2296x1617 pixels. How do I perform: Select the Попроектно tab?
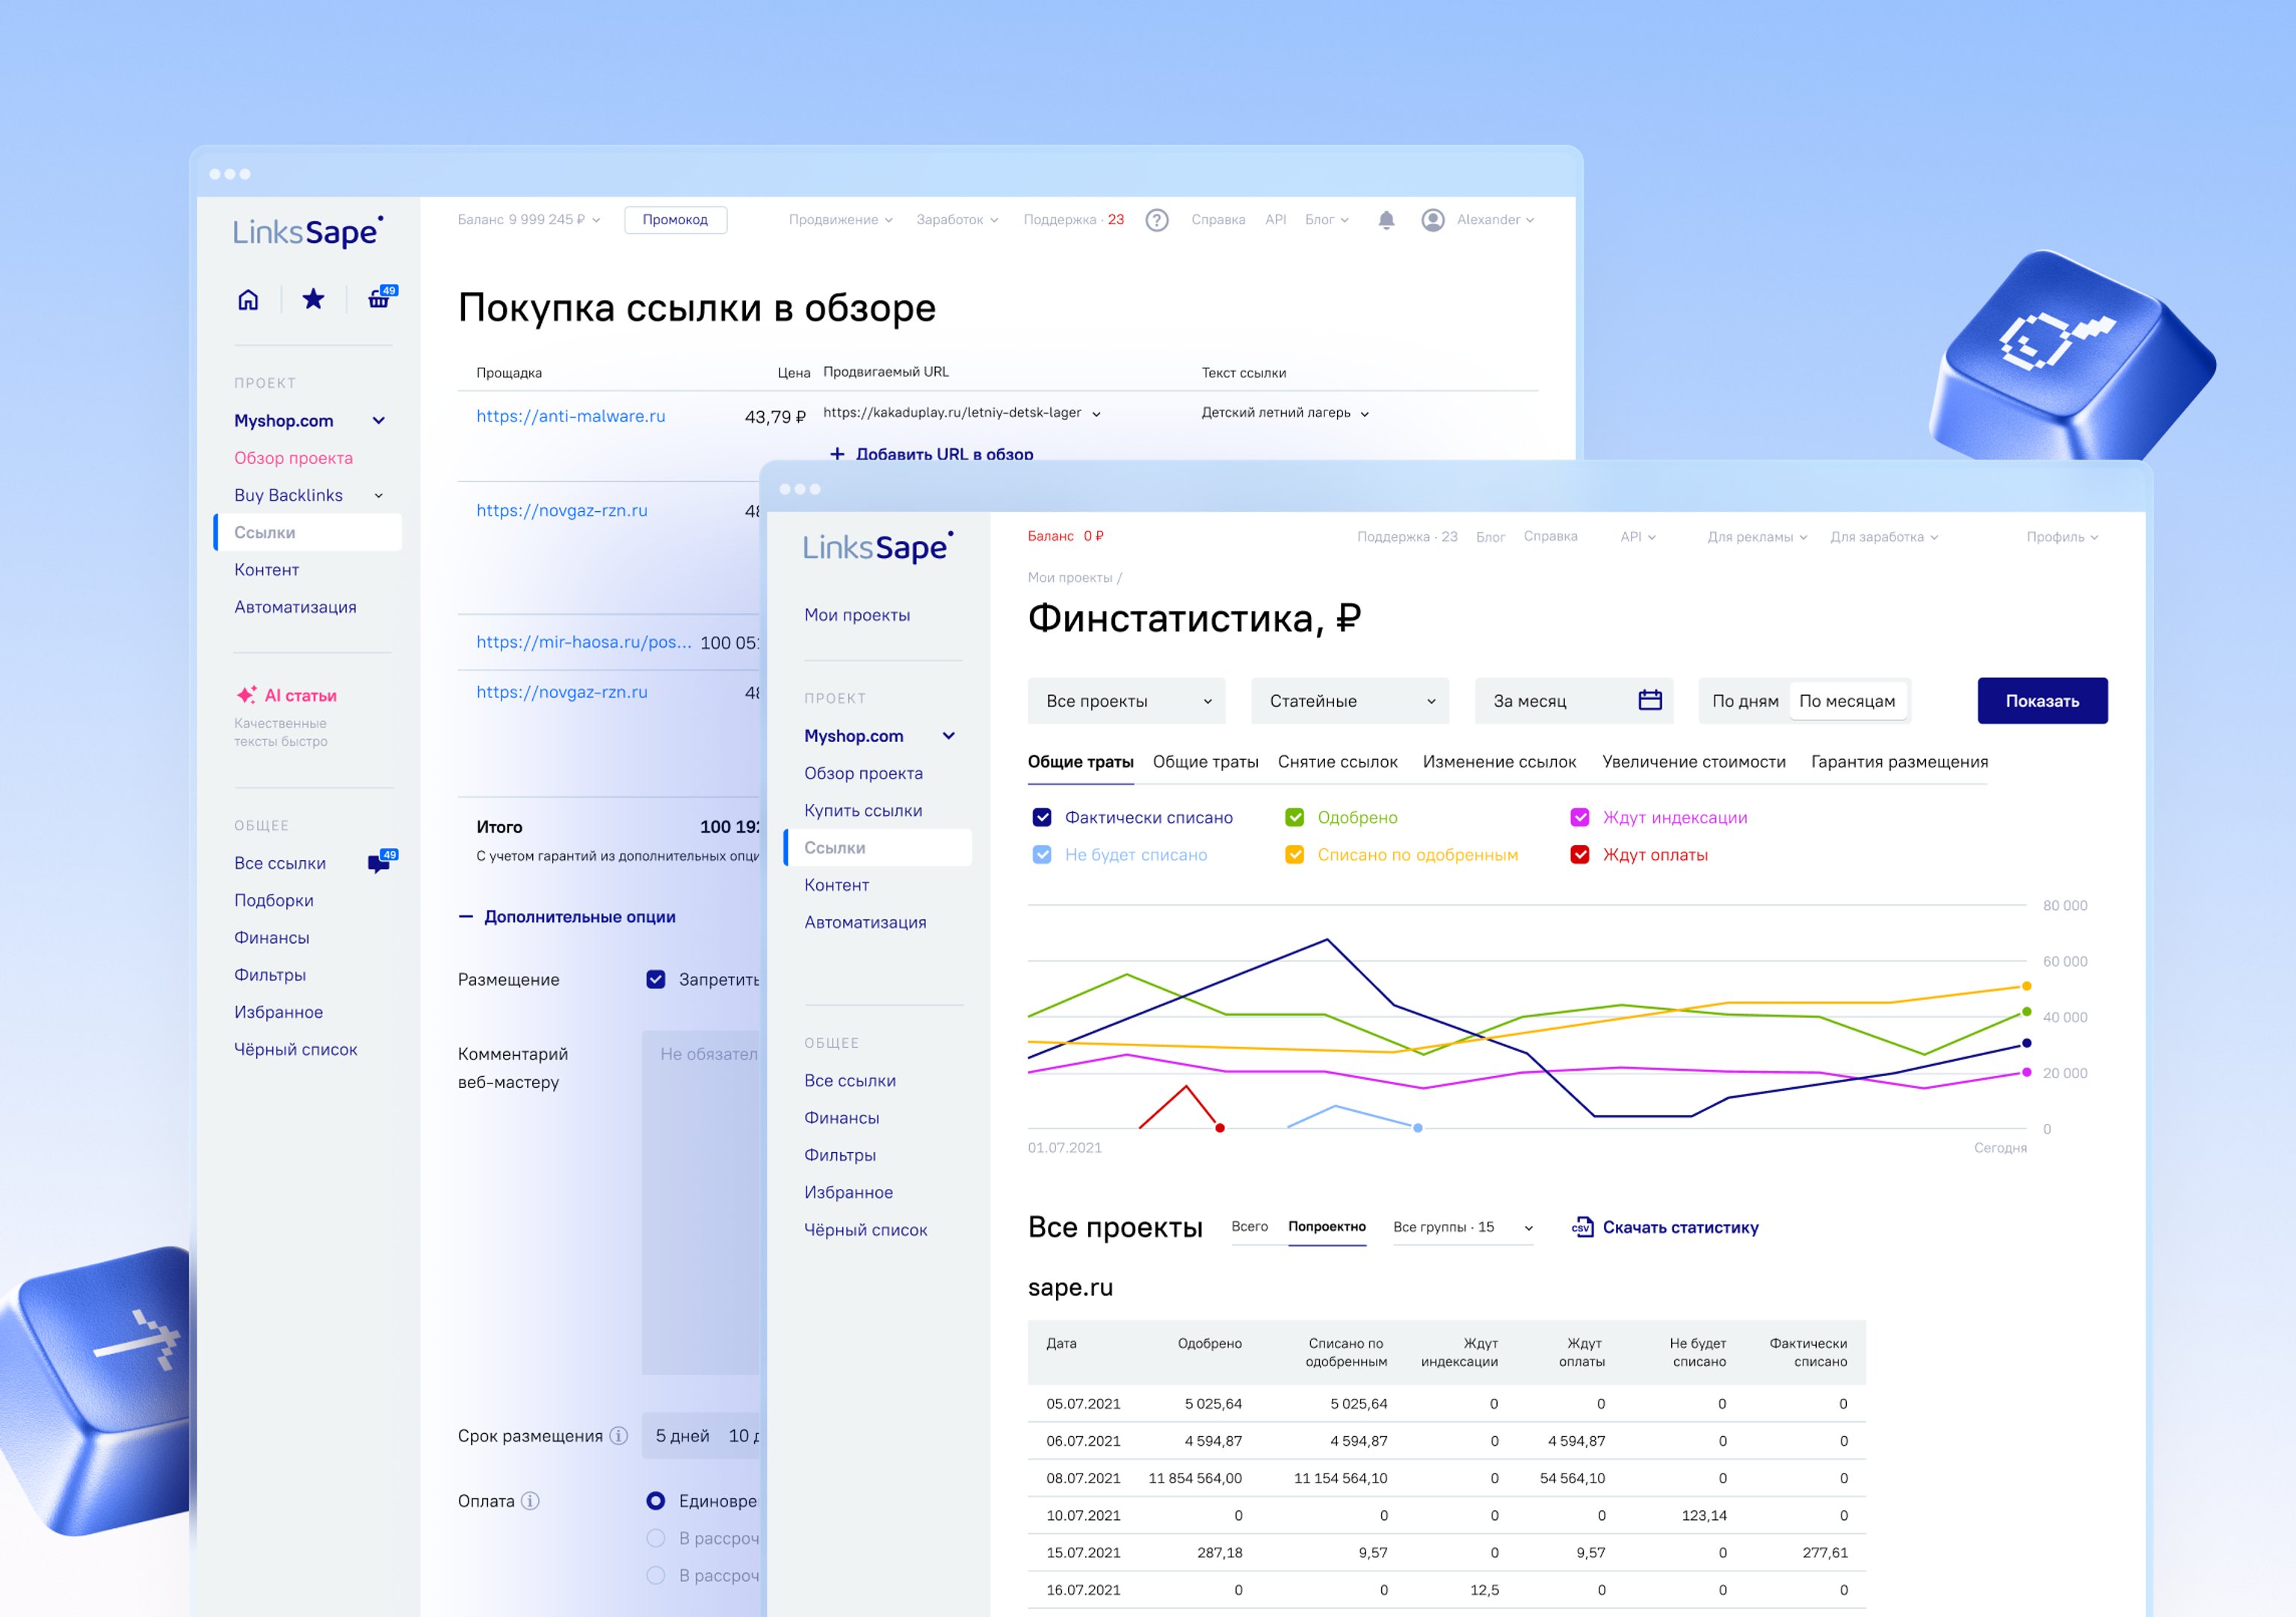pyautogui.click(x=1327, y=1227)
